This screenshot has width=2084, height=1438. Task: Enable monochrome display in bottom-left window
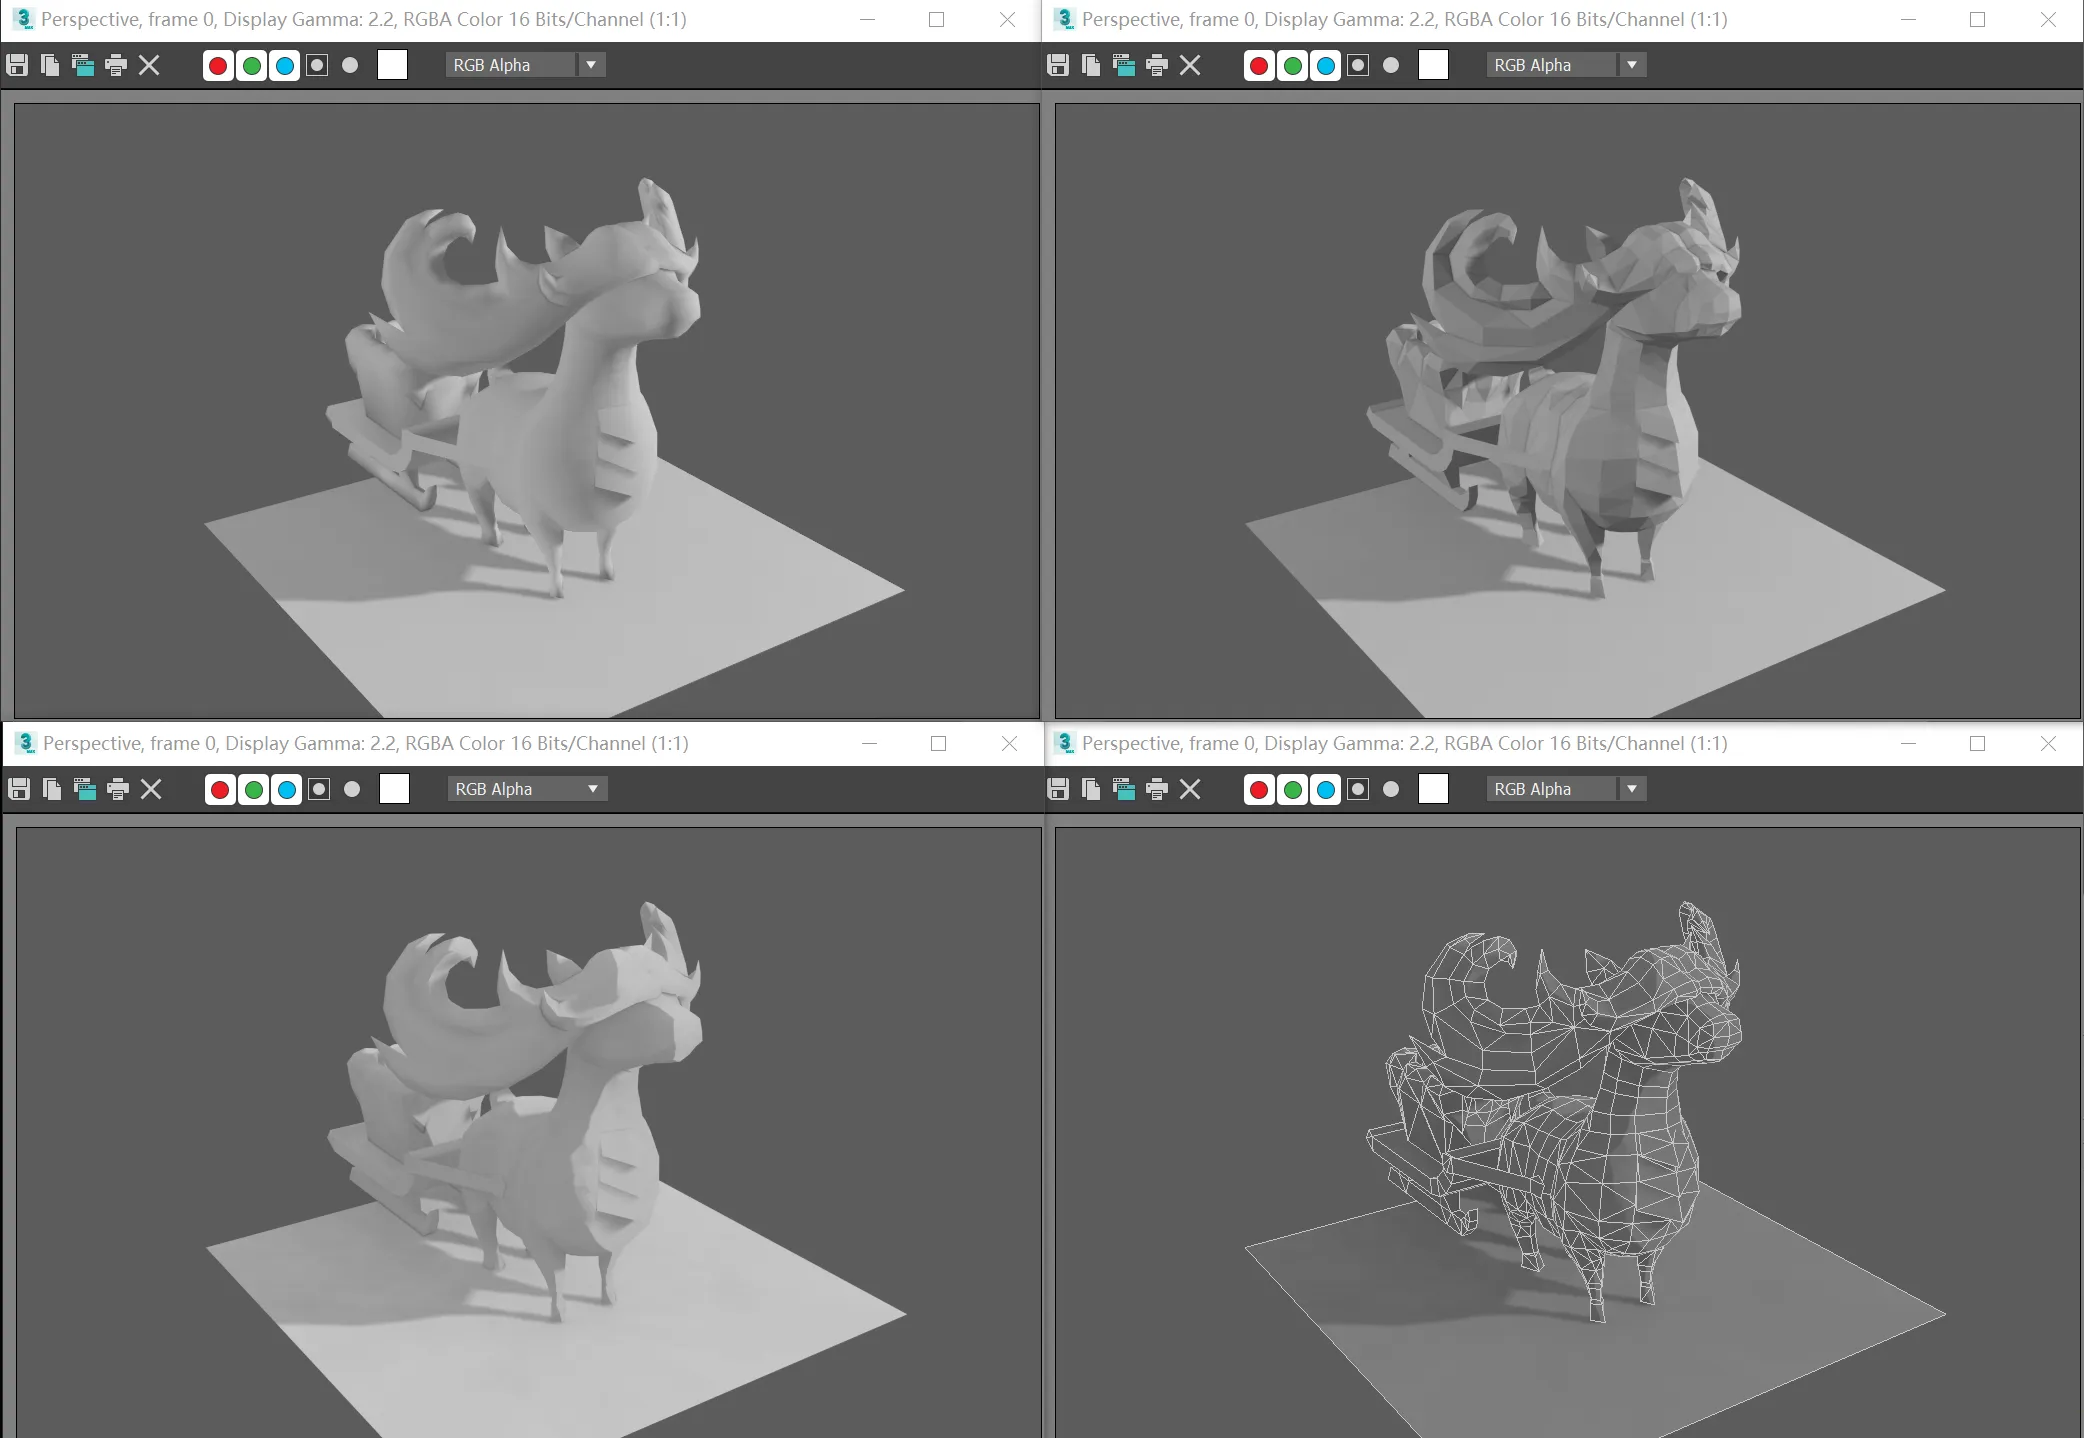(352, 789)
